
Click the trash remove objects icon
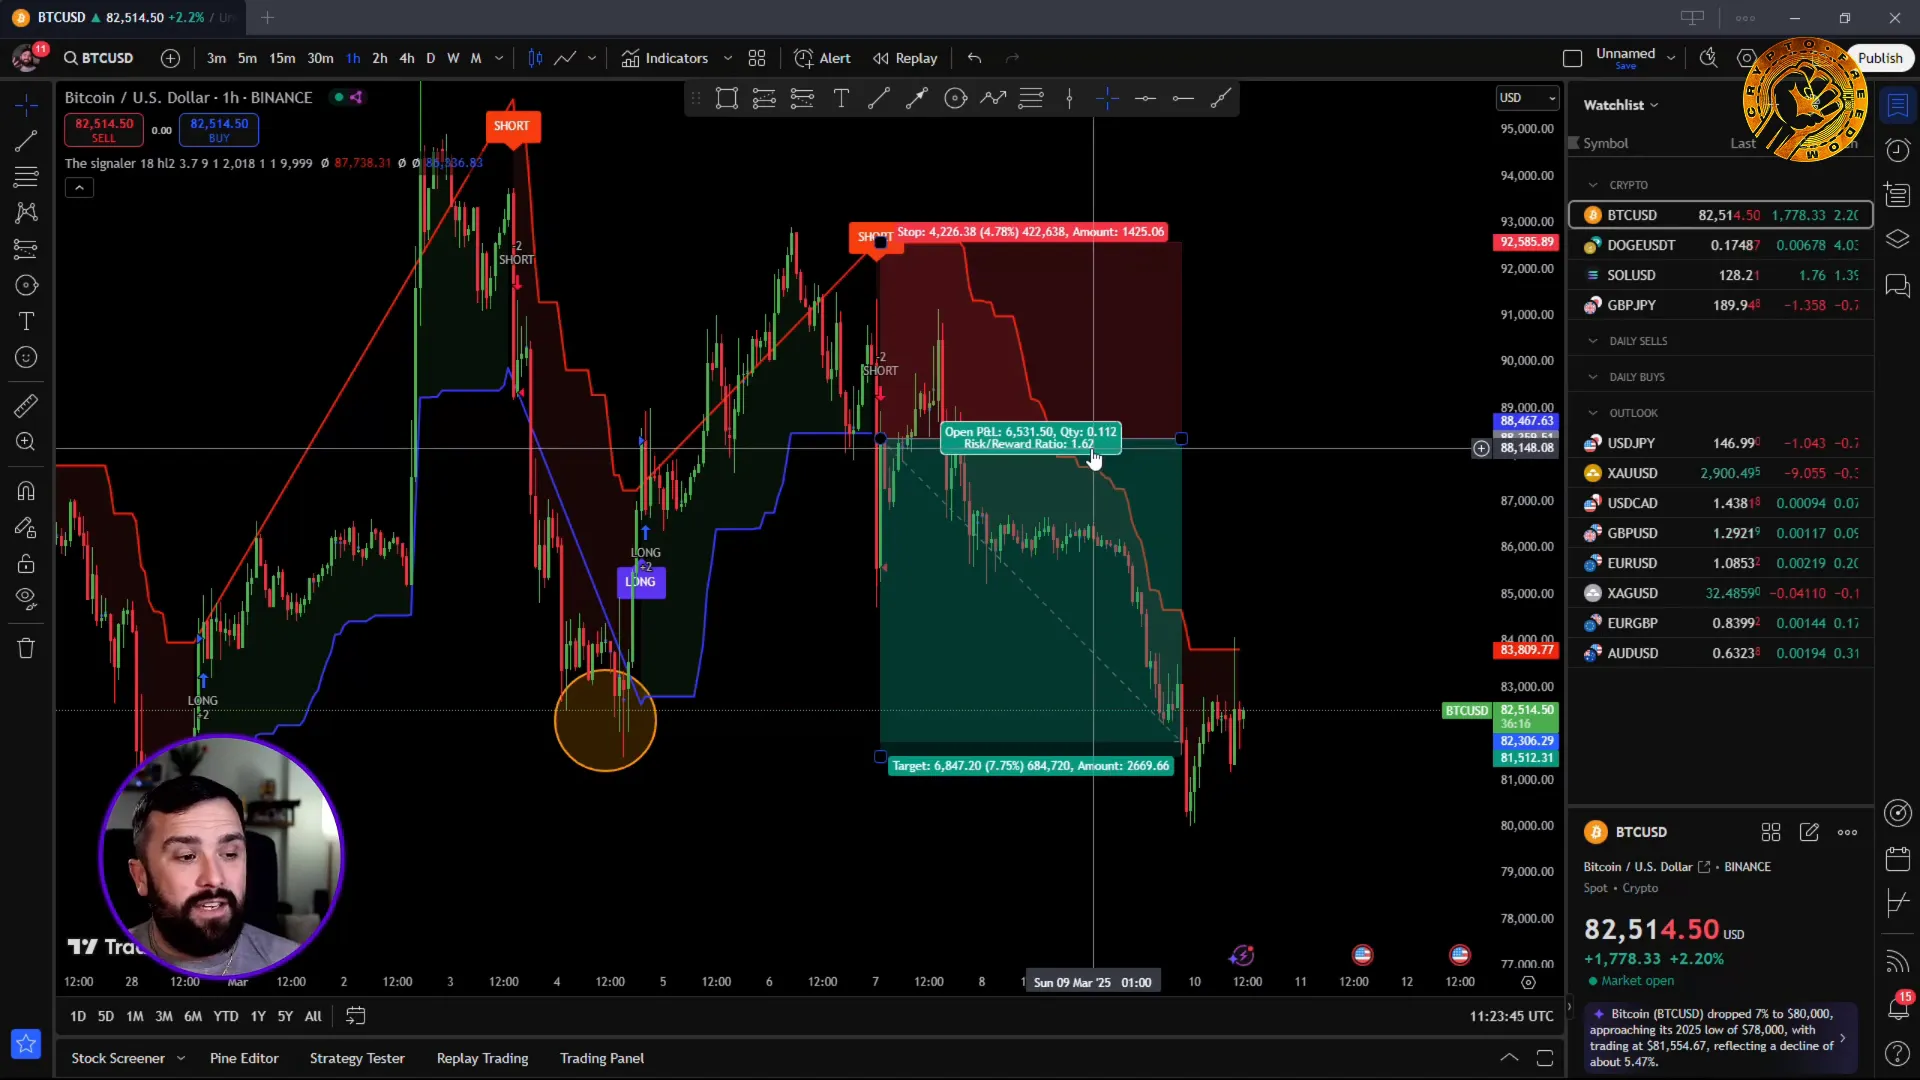click(26, 648)
